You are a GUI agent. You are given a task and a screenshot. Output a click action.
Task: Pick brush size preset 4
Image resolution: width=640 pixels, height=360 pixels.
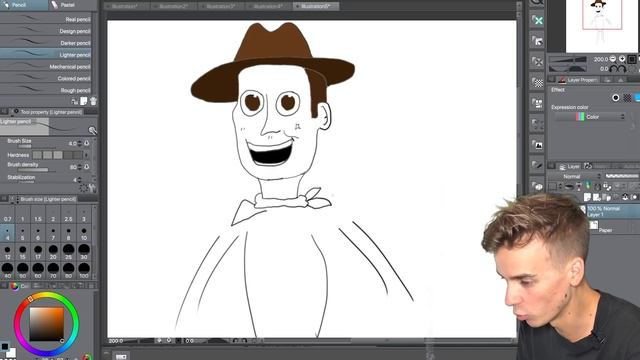[x=7, y=233]
